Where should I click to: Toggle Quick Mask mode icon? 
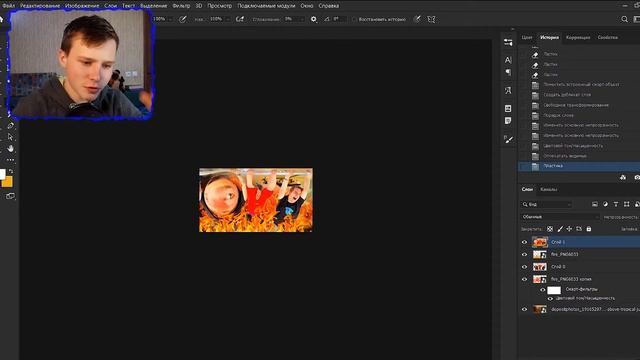tap(10, 196)
